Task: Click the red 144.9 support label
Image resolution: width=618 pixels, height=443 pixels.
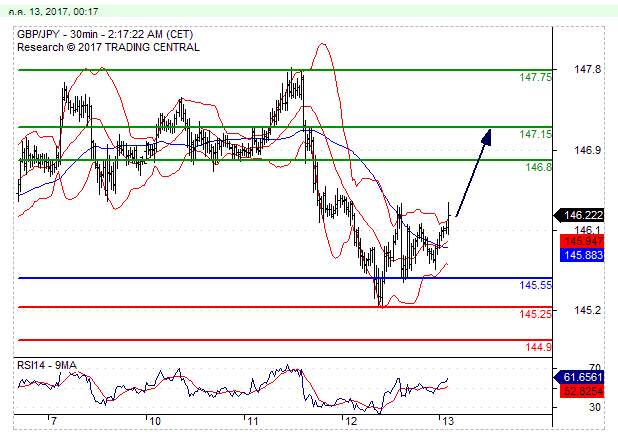Action: point(538,347)
